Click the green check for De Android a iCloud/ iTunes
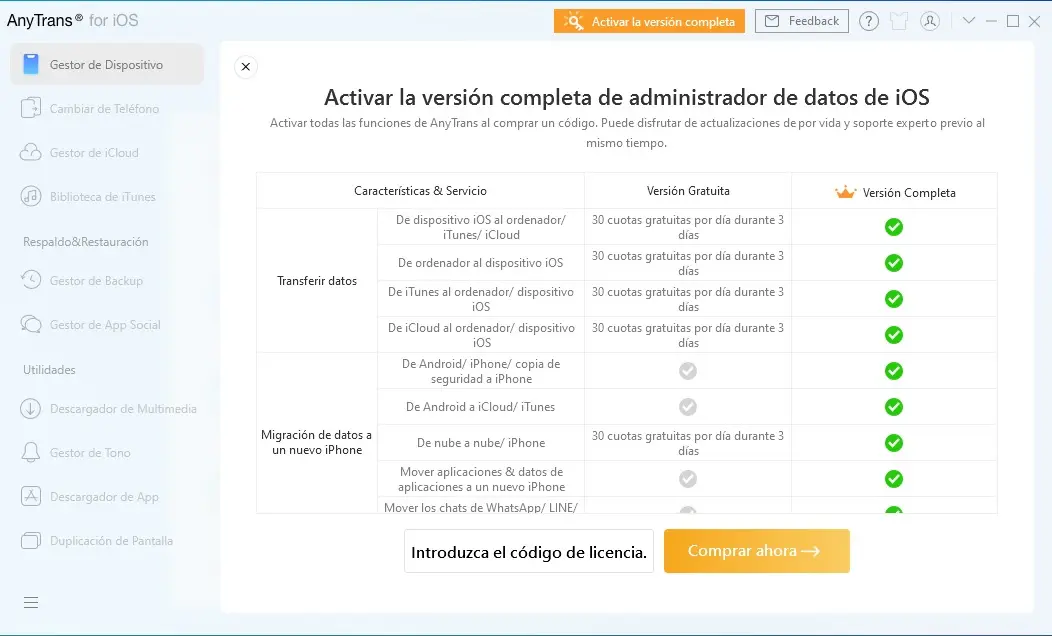This screenshot has width=1052, height=636. [x=894, y=407]
